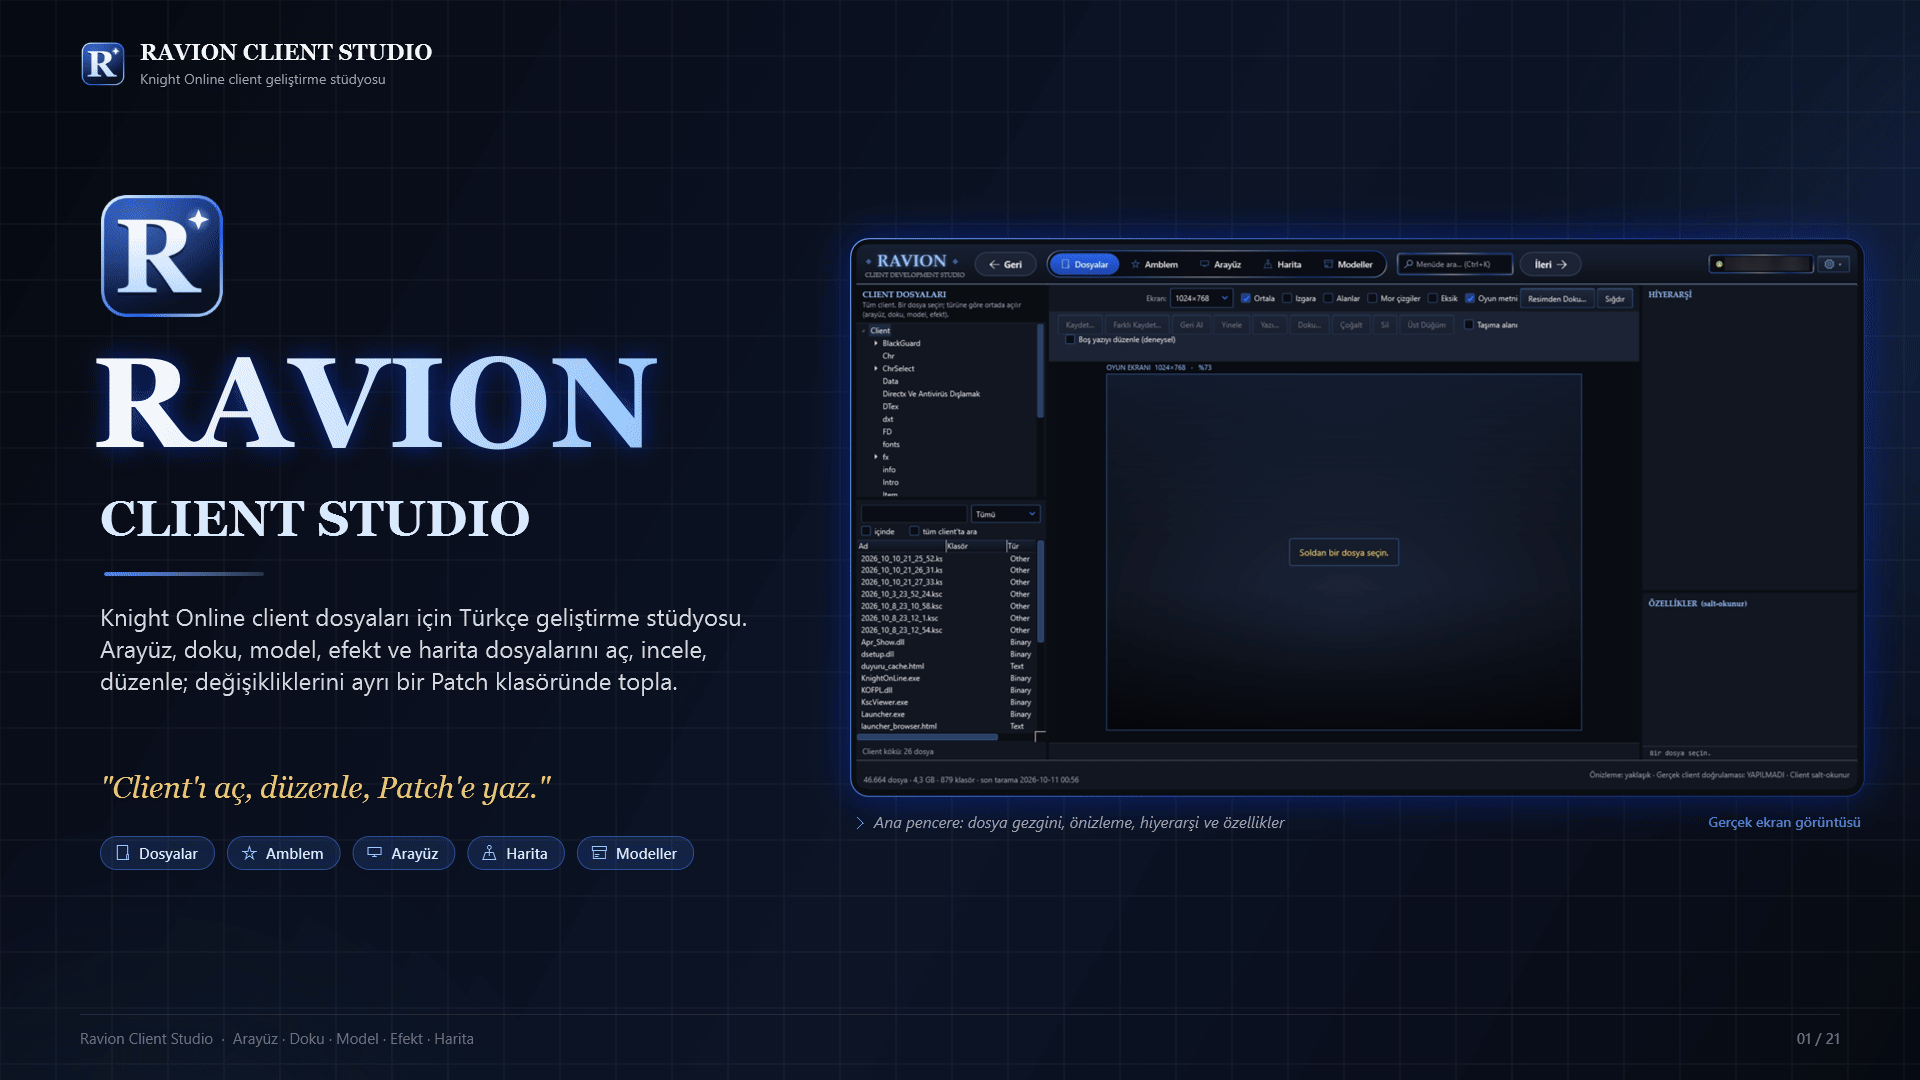Viewport: 1920px width, 1080px height.
Task: Tick the tüm client'ta ara checkbox
Action: click(x=914, y=531)
